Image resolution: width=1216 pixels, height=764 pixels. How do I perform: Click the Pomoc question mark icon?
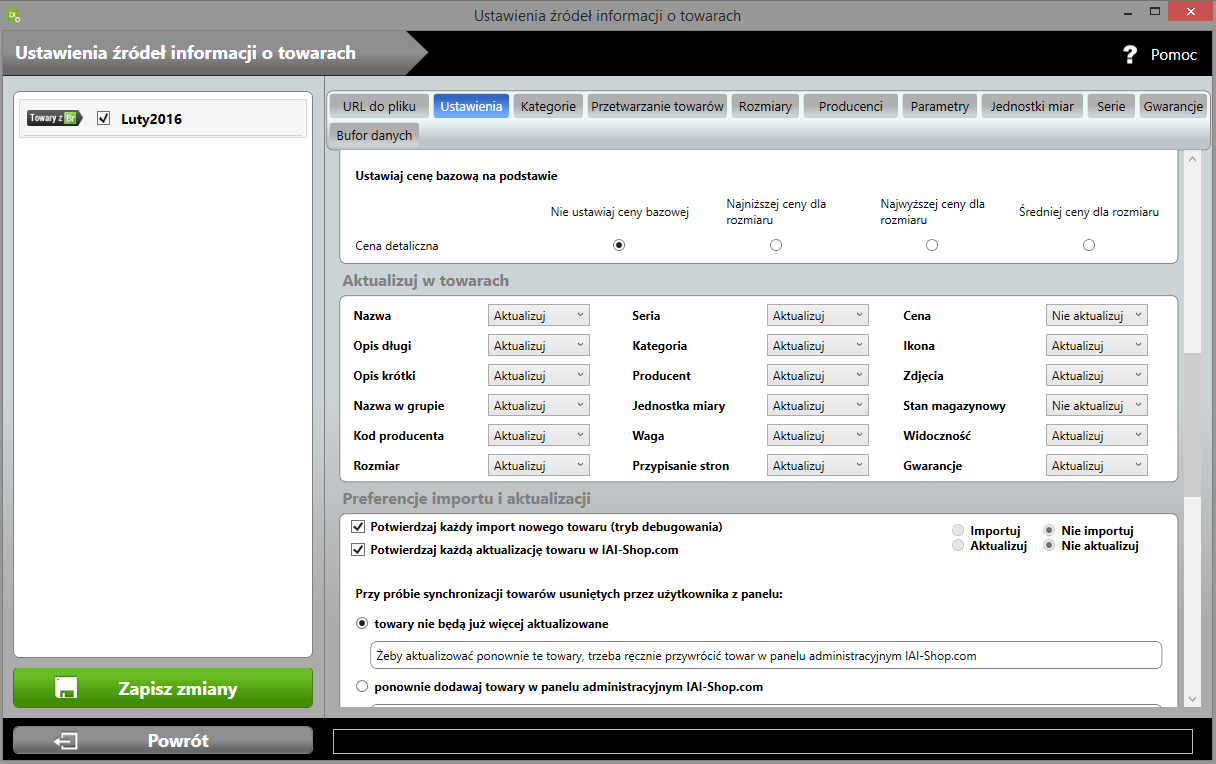coord(1130,54)
